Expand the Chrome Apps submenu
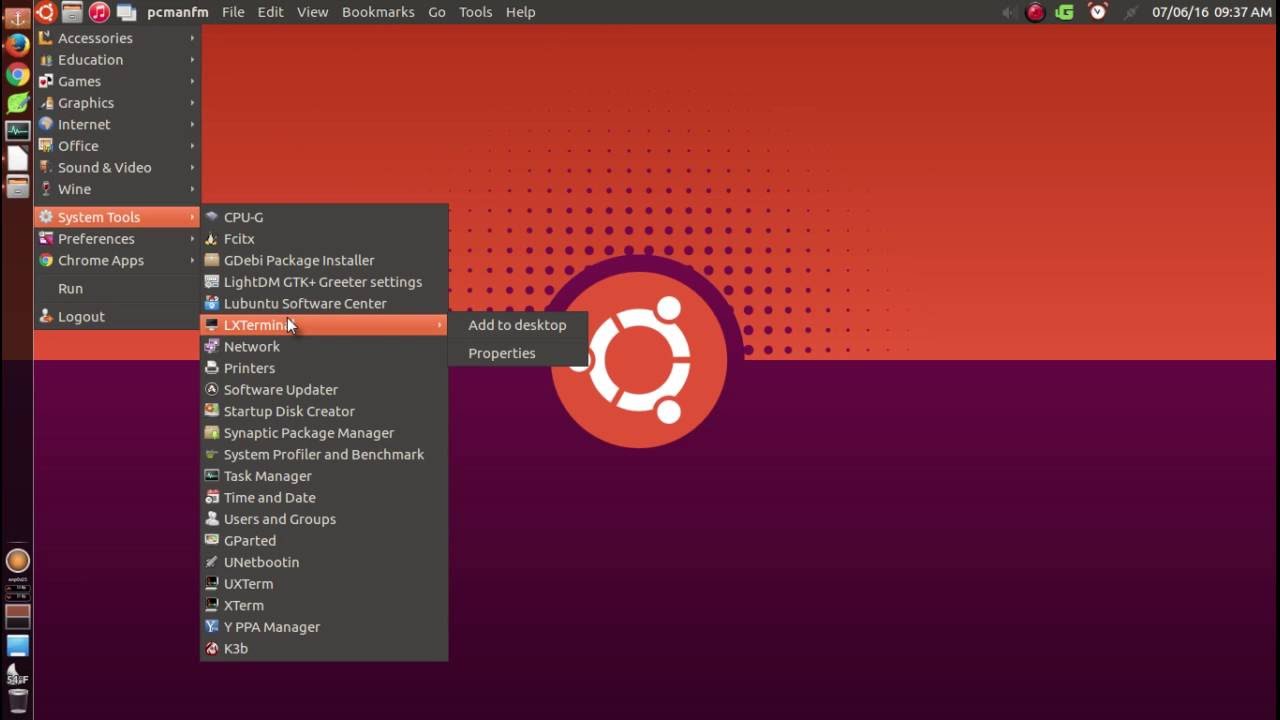This screenshot has height=720, width=1280. click(x=100, y=260)
